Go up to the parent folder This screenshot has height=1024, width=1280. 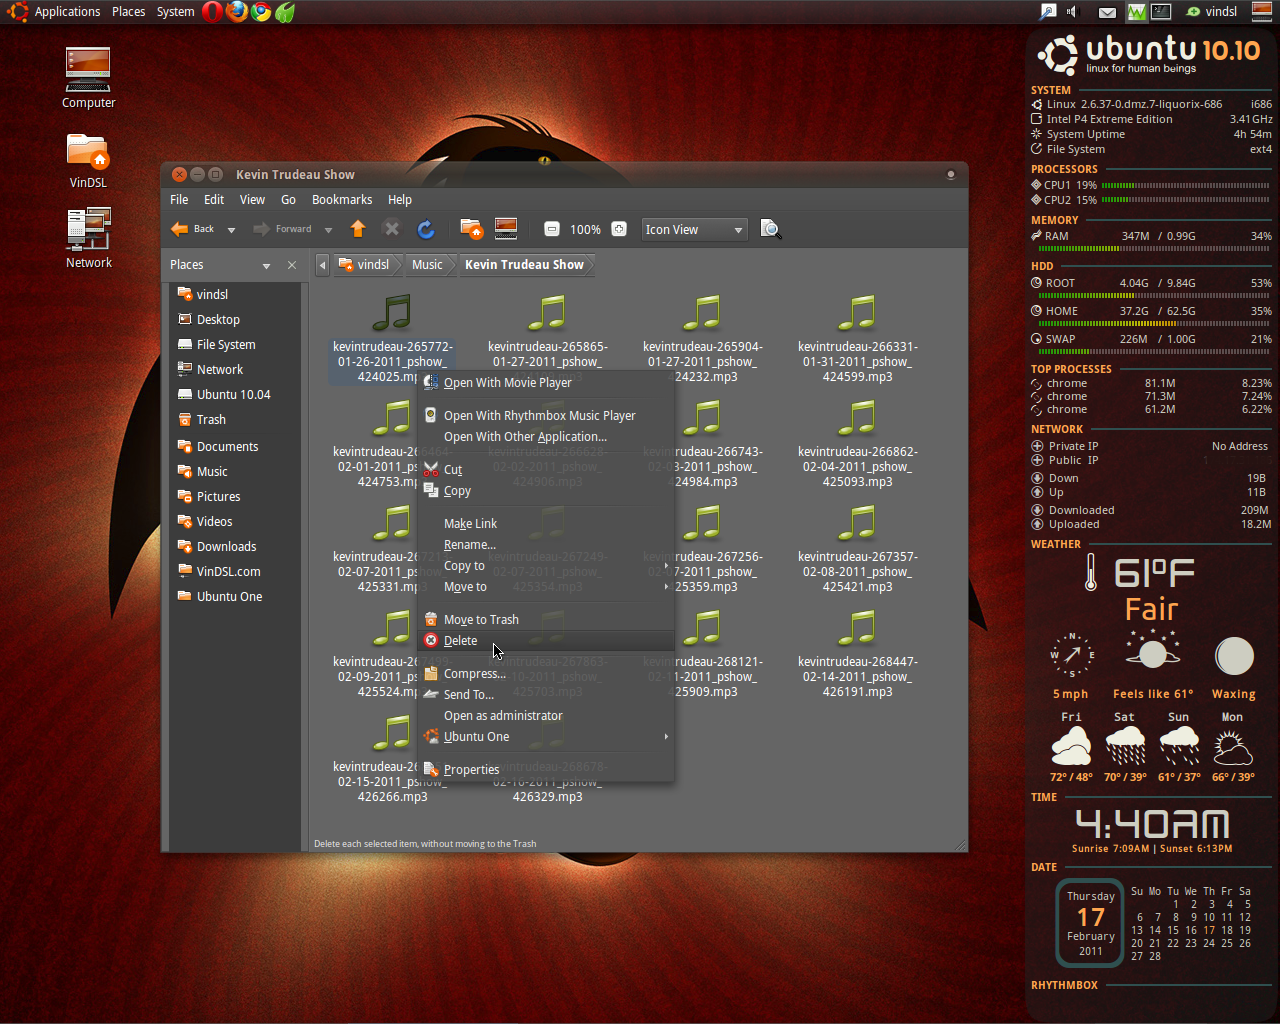(357, 229)
